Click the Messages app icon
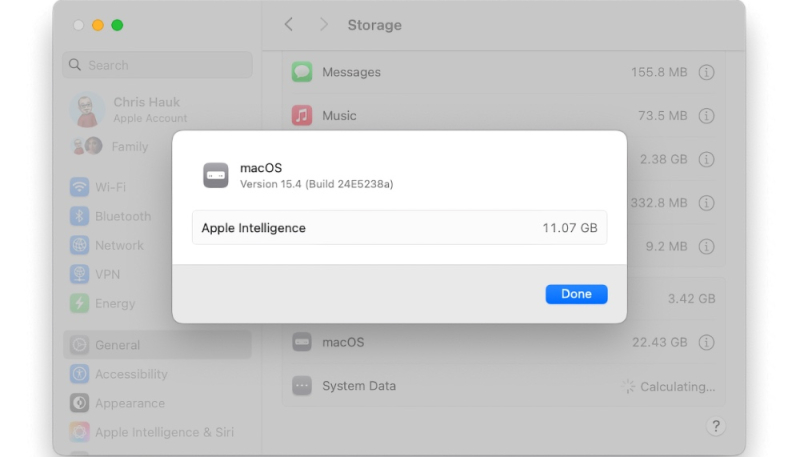Image resolution: width=800 pixels, height=457 pixels. 302,72
